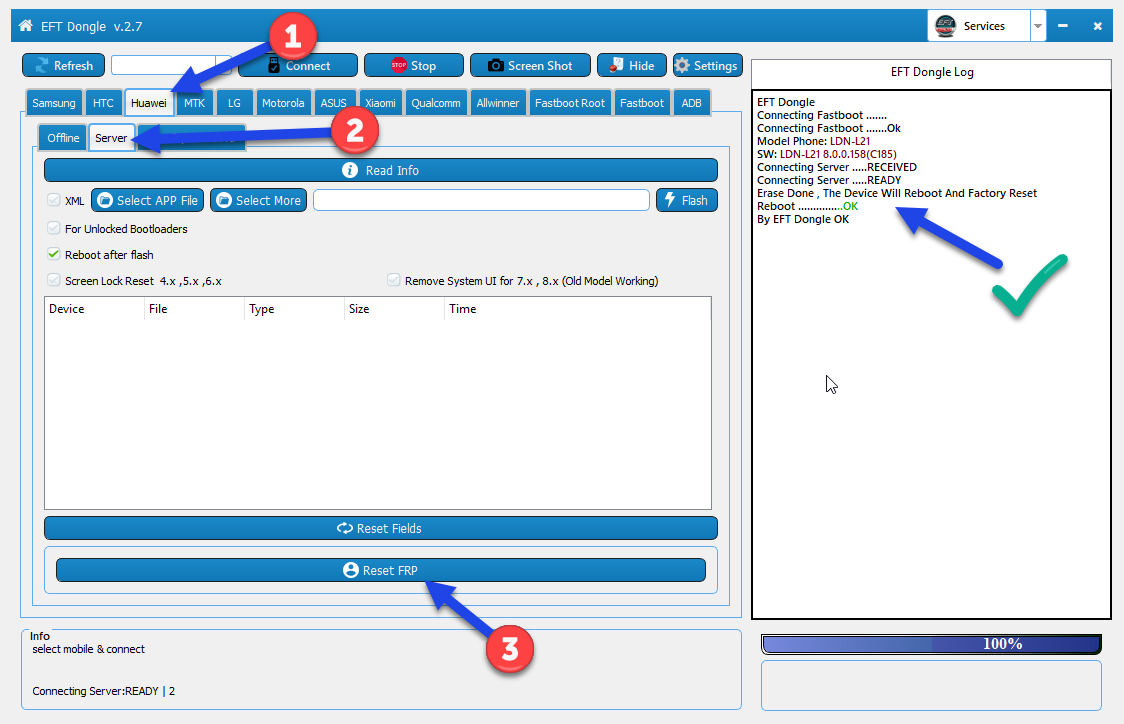Click Select APP File button
The width and height of the screenshot is (1124, 724).
point(148,200)
